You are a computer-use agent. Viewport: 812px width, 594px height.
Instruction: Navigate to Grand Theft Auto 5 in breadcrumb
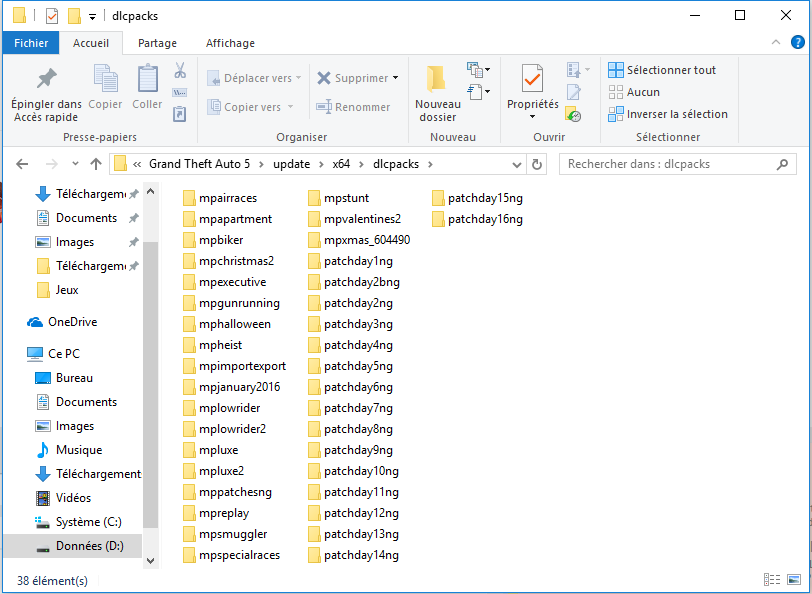199,164
